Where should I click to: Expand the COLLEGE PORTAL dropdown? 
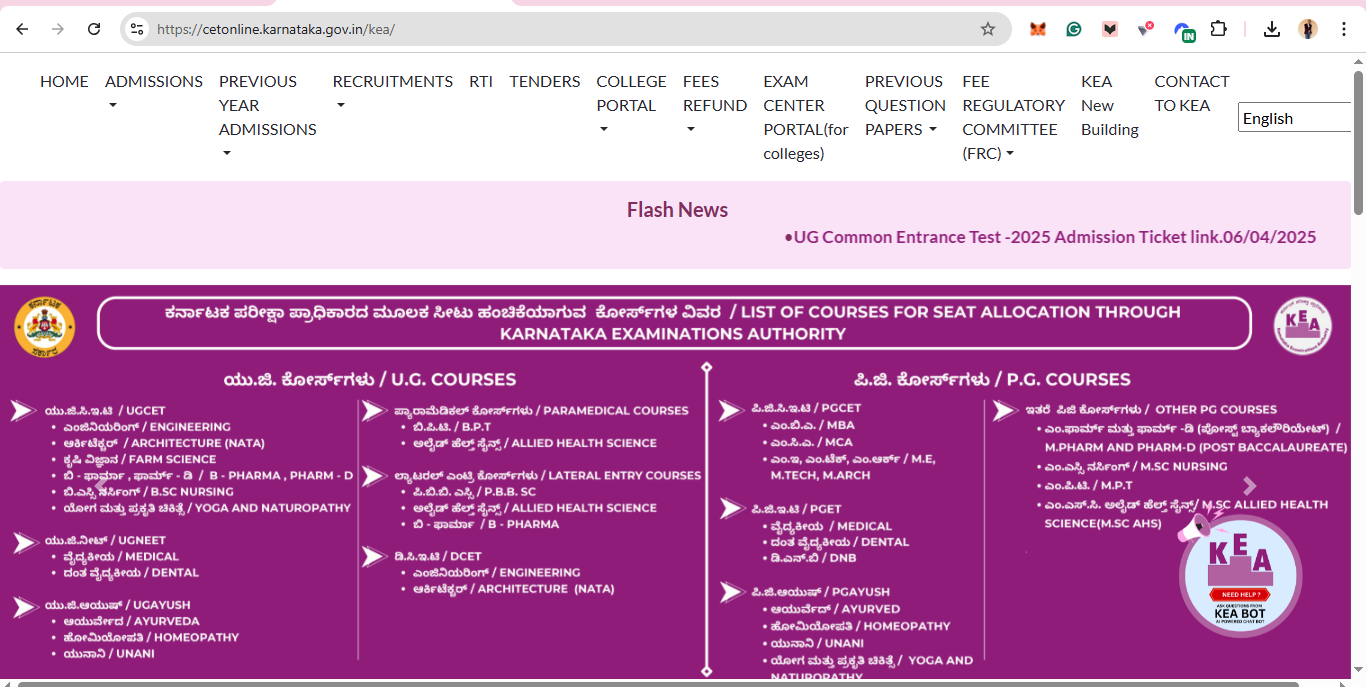631,104
